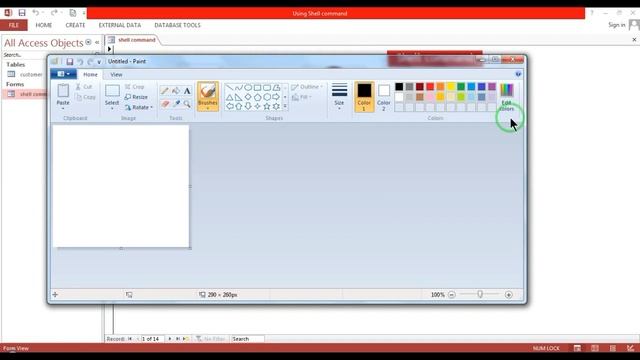Choose the Oval shape
This screenshot has width=640, height=360.
point(248,87)
